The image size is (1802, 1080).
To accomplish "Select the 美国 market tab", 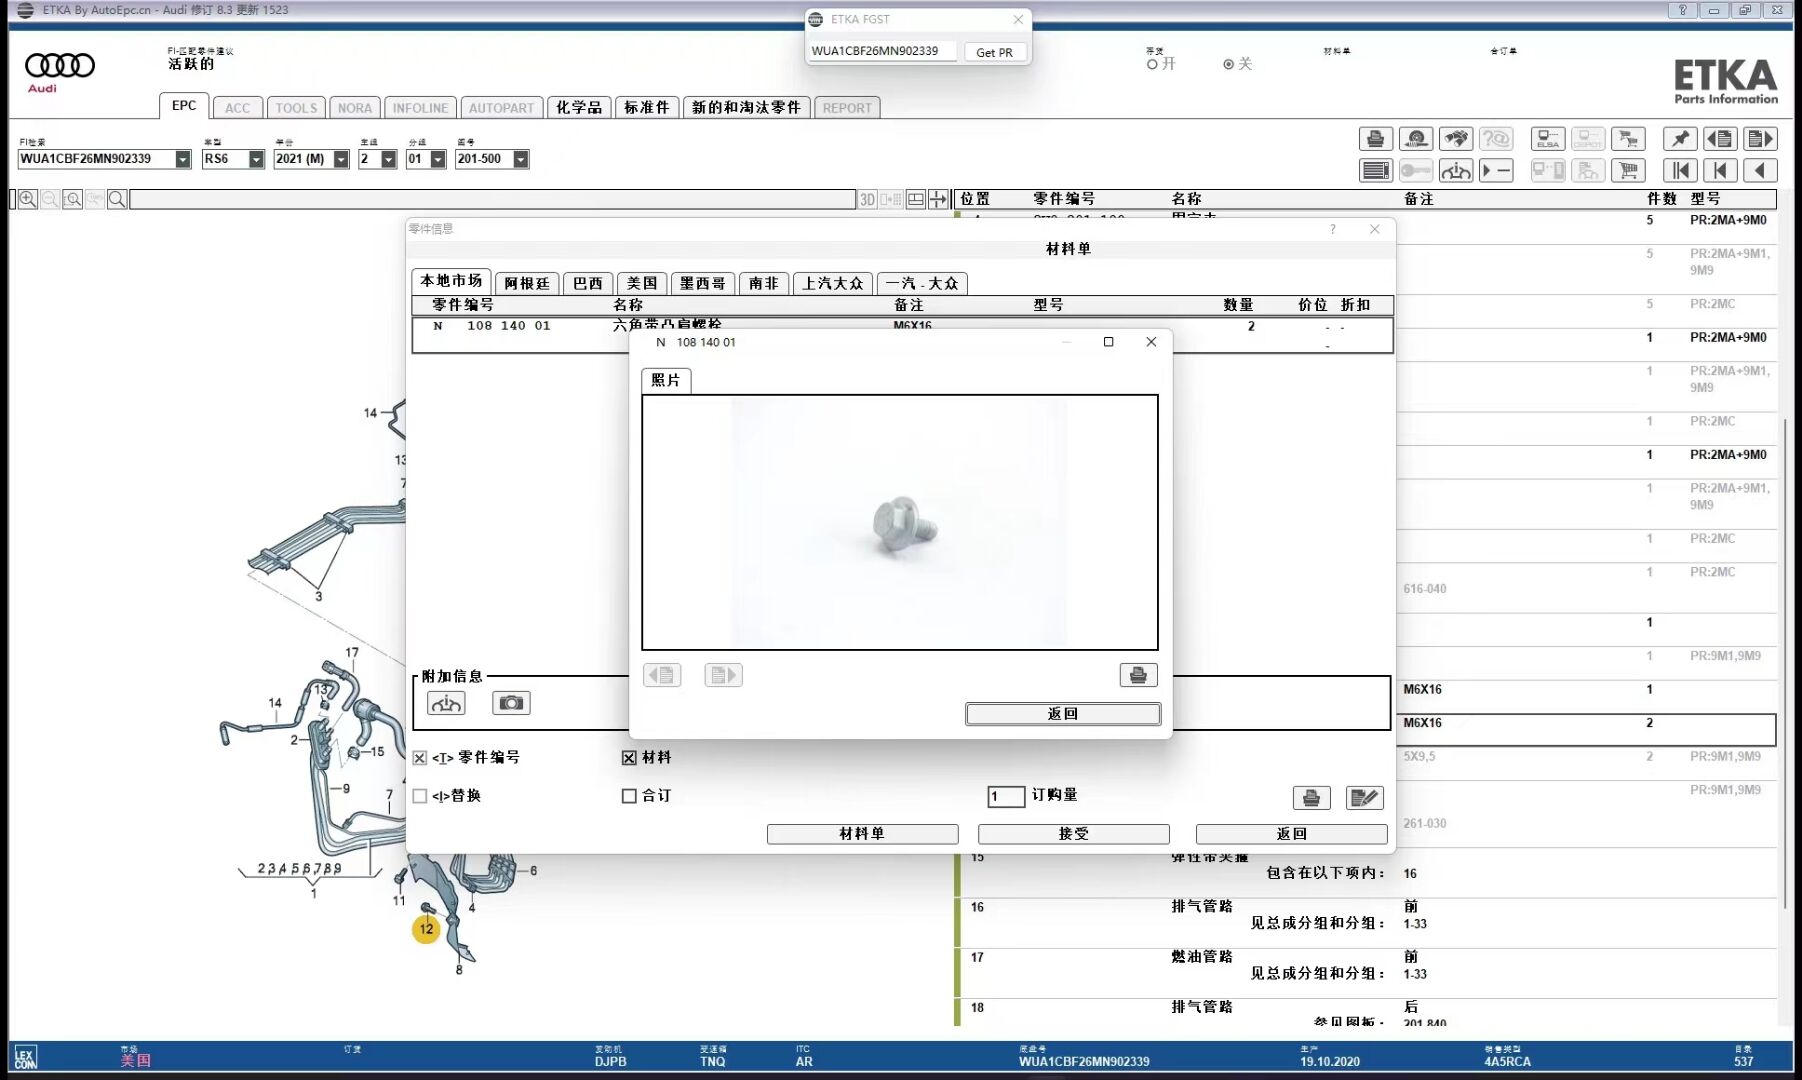I will [642, 283].
